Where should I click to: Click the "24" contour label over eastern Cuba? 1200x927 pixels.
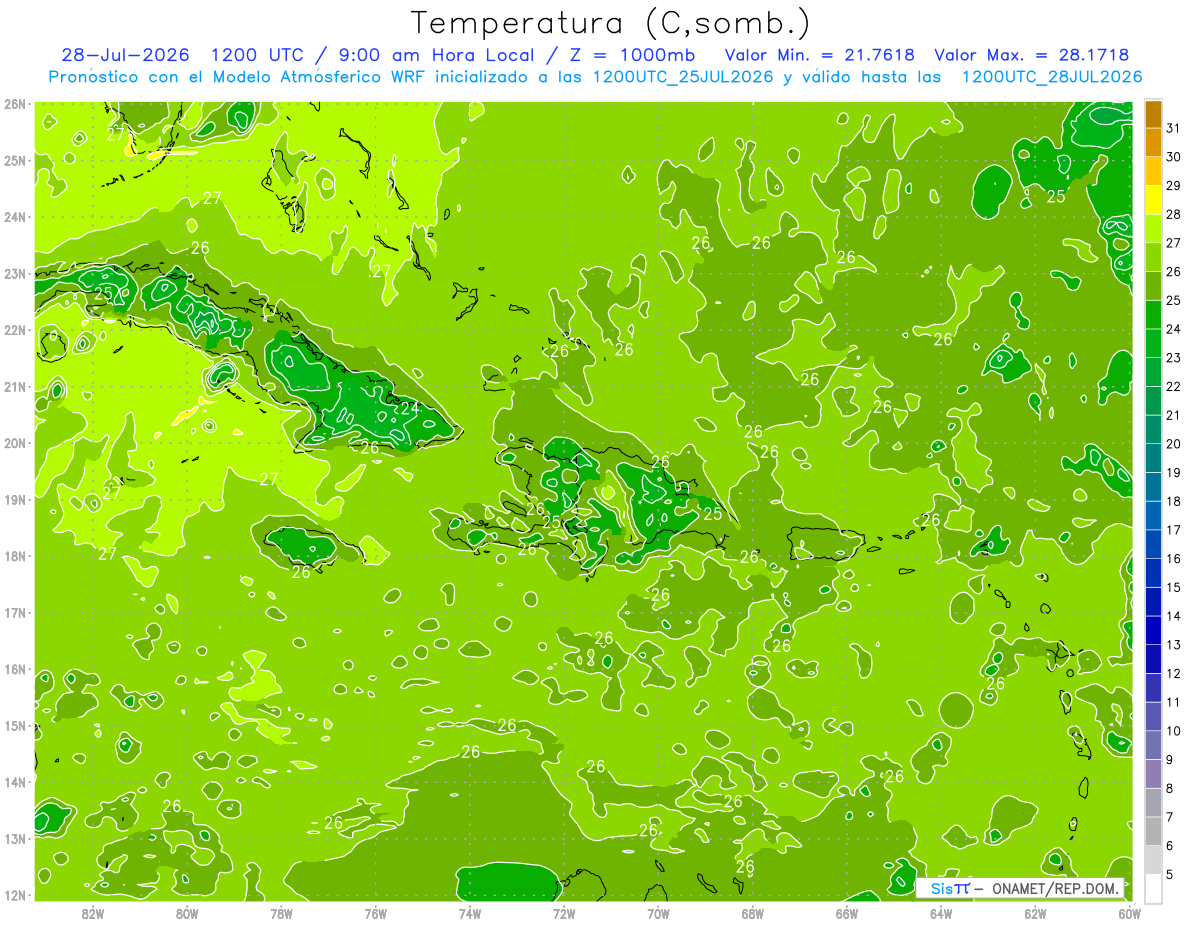click(x=409, y=408)
